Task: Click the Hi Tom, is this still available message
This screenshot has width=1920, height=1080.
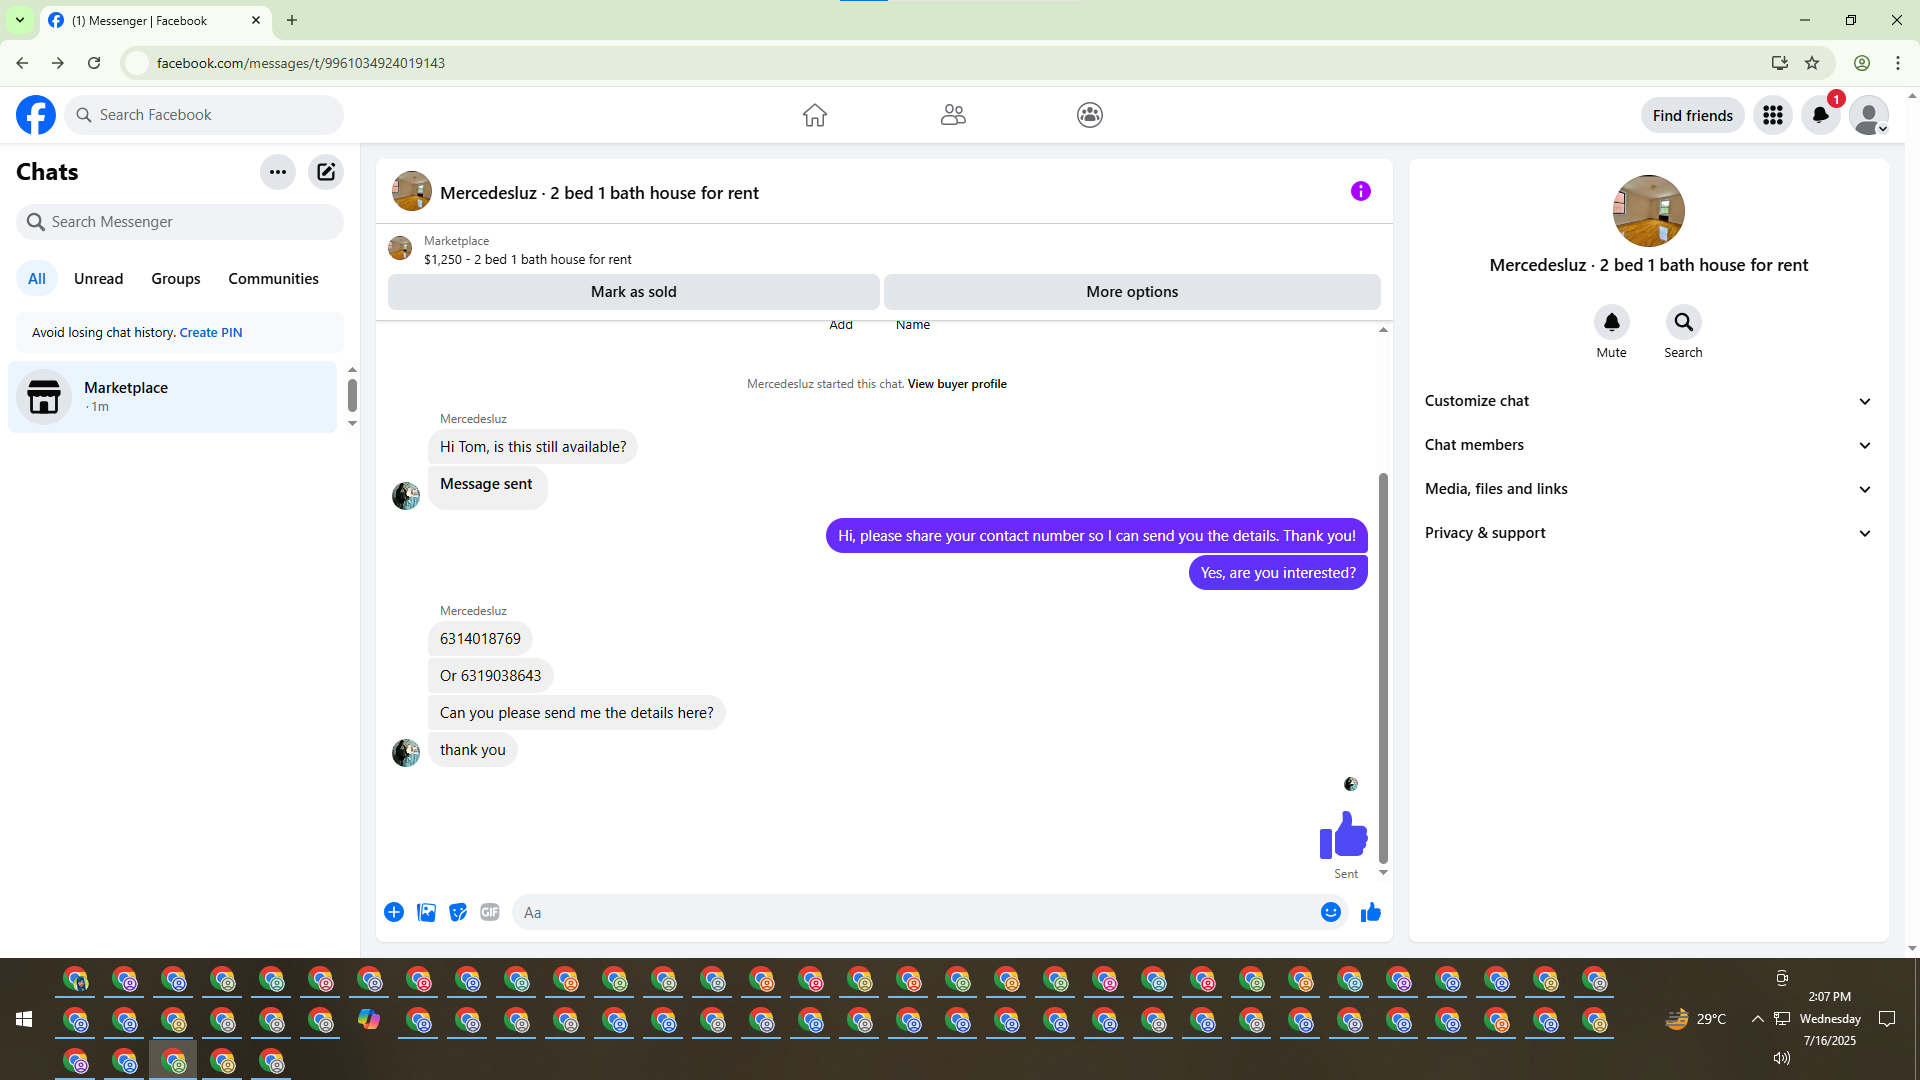Action: point(533,447)
